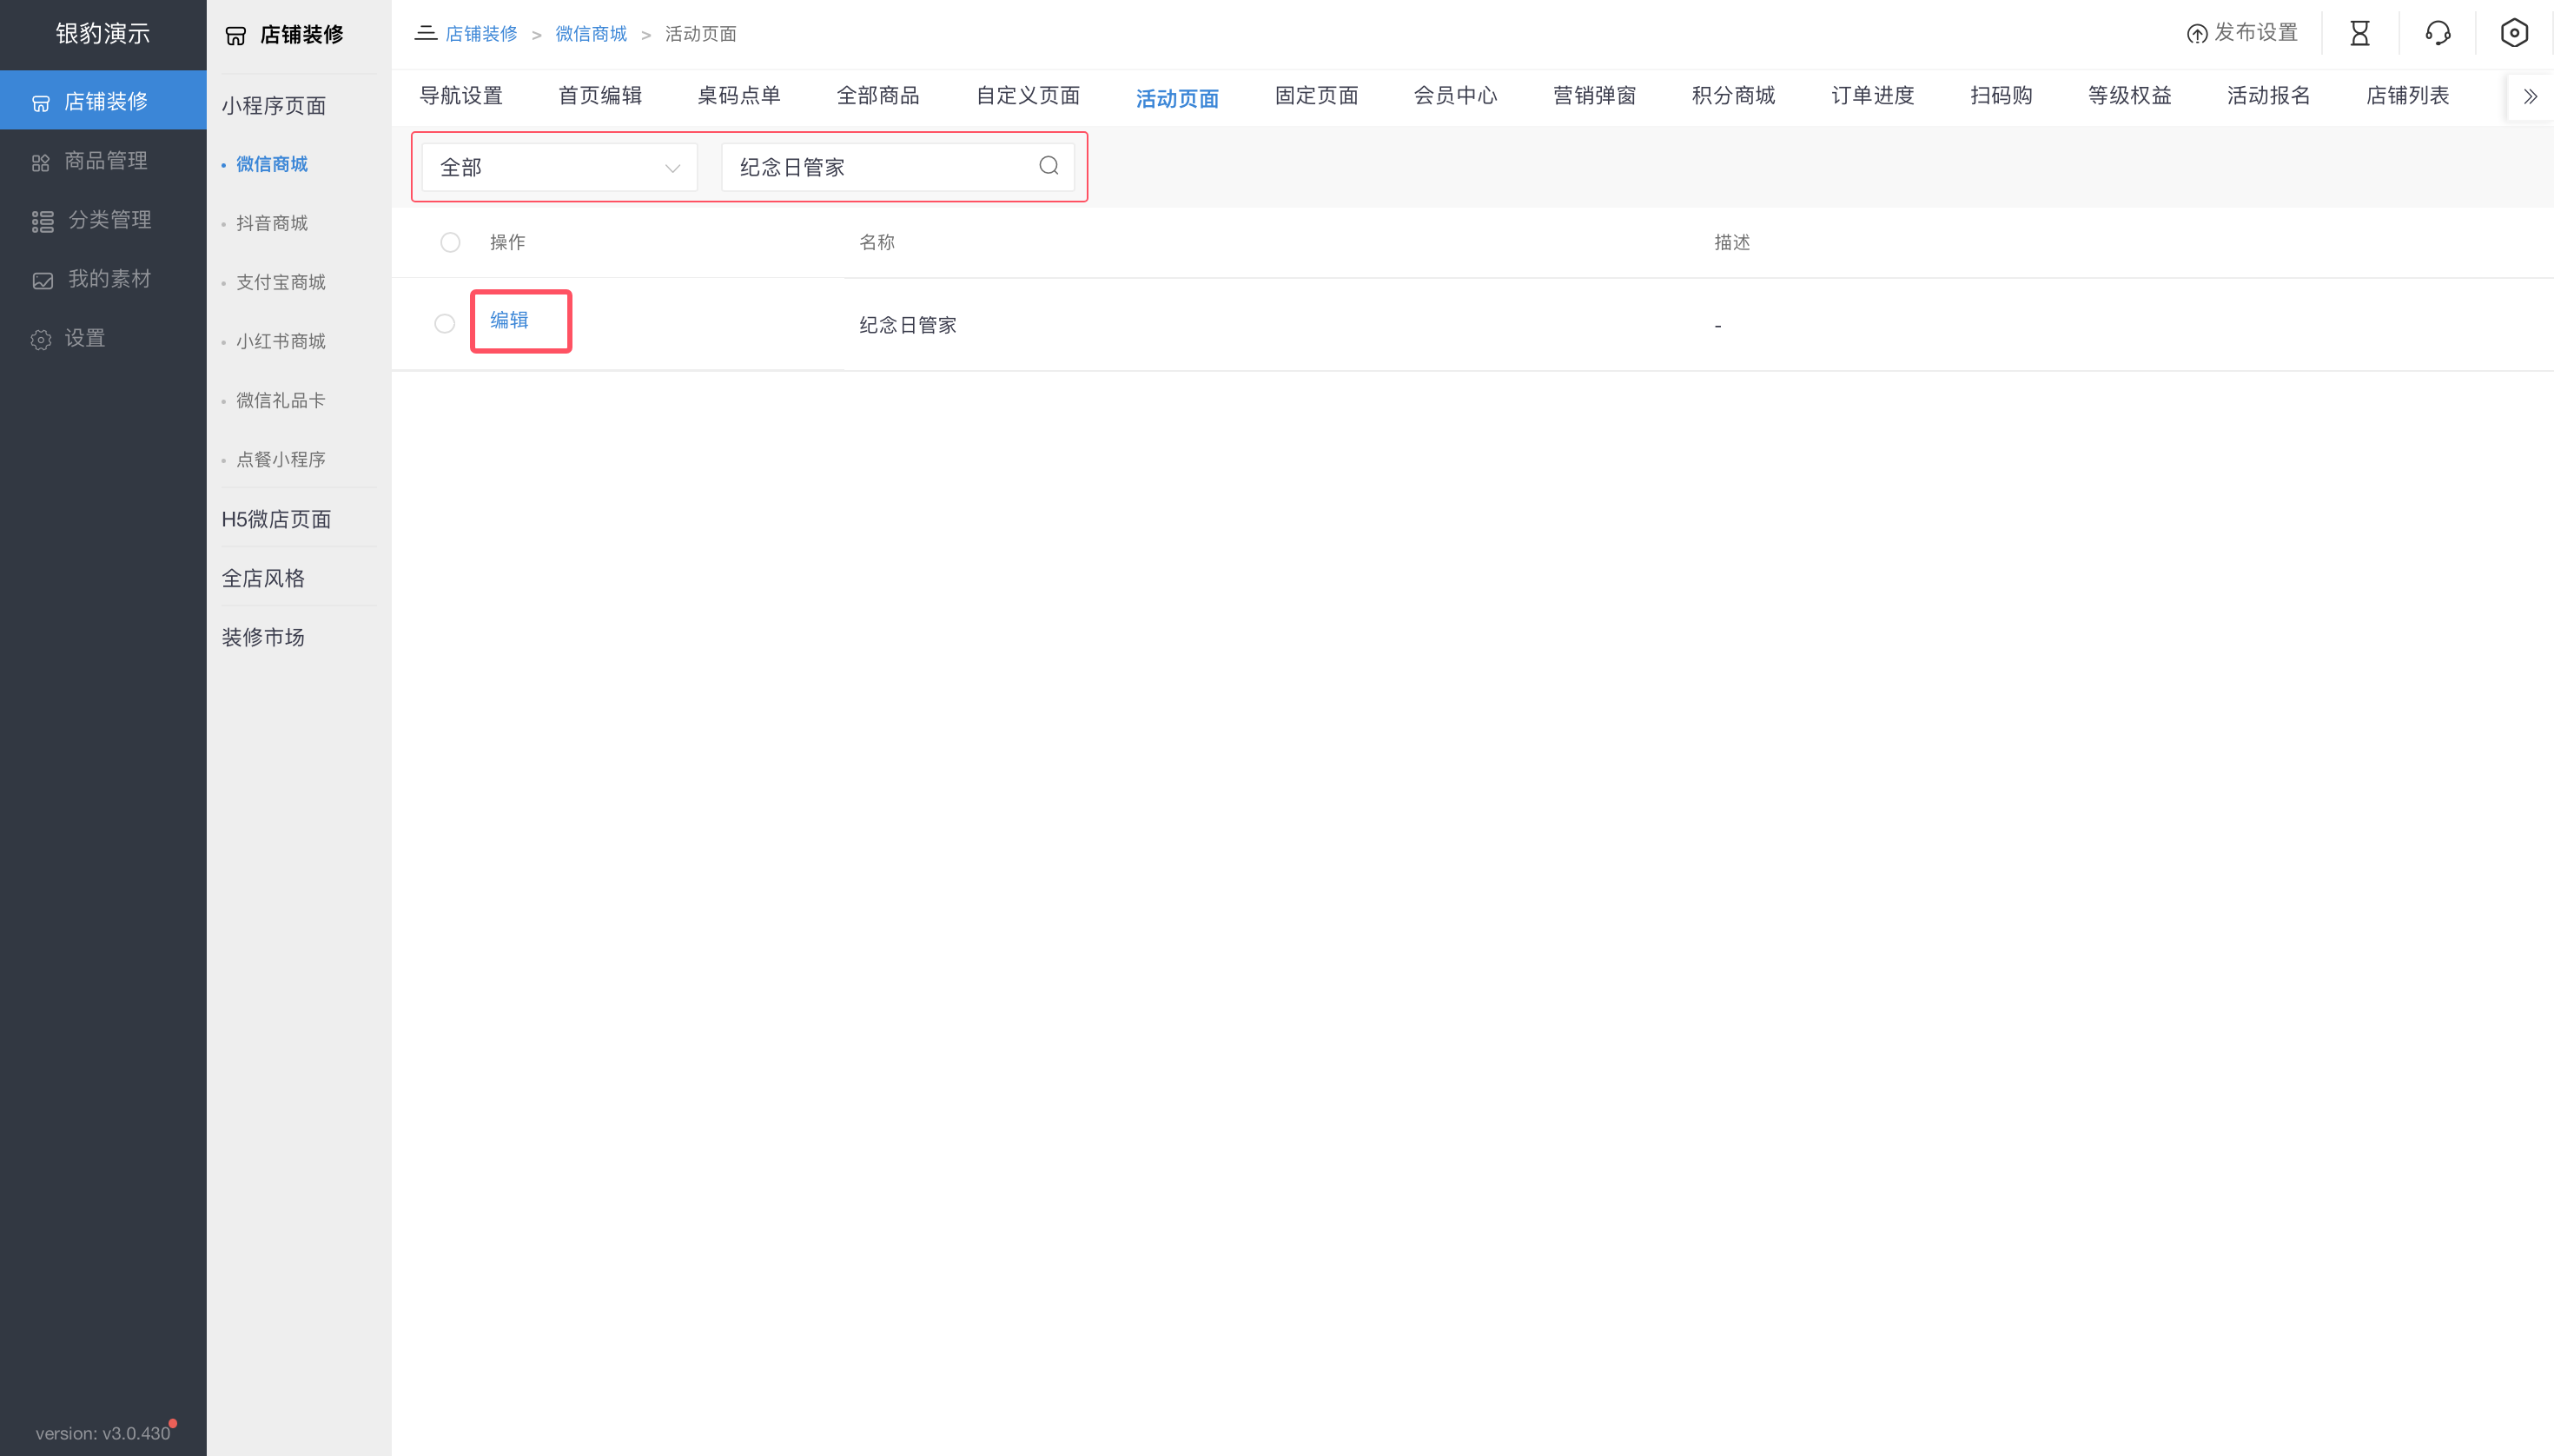Select the radio button on 纪念日管家 row
The height and width of the screenshot is (1456, 2554).
click(x=445, y=323)
